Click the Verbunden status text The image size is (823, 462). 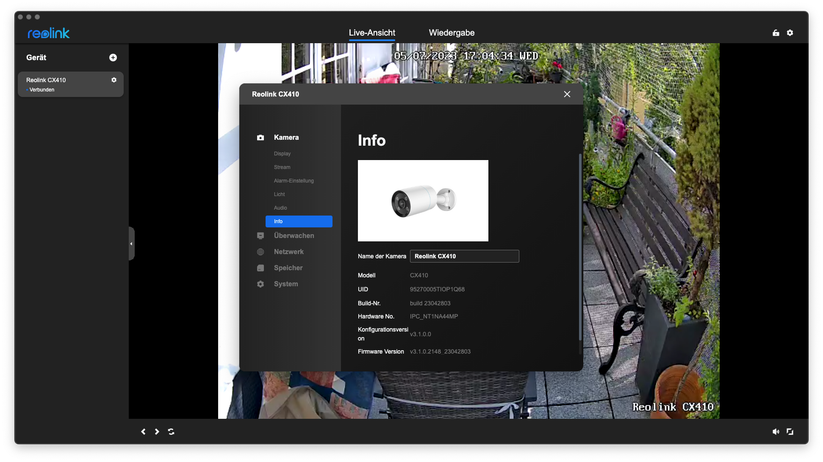click(41, 90)
